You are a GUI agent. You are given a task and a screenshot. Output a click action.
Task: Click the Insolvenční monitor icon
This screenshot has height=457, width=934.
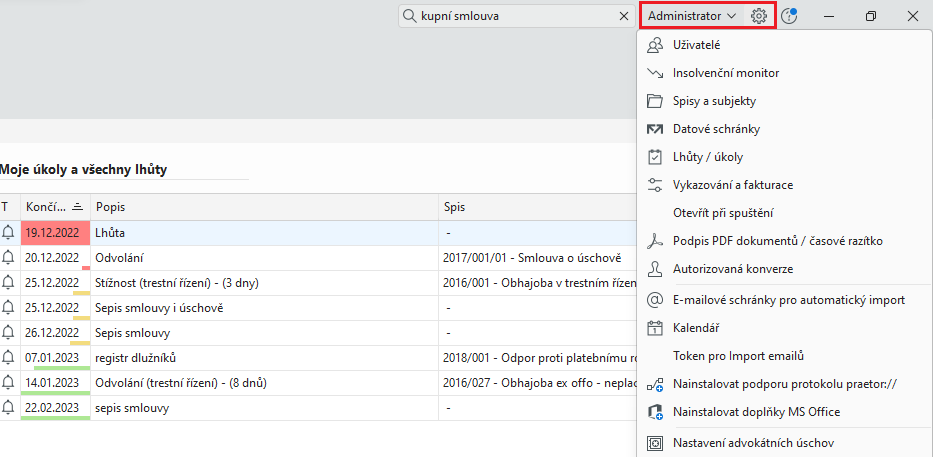pos(655,73)
